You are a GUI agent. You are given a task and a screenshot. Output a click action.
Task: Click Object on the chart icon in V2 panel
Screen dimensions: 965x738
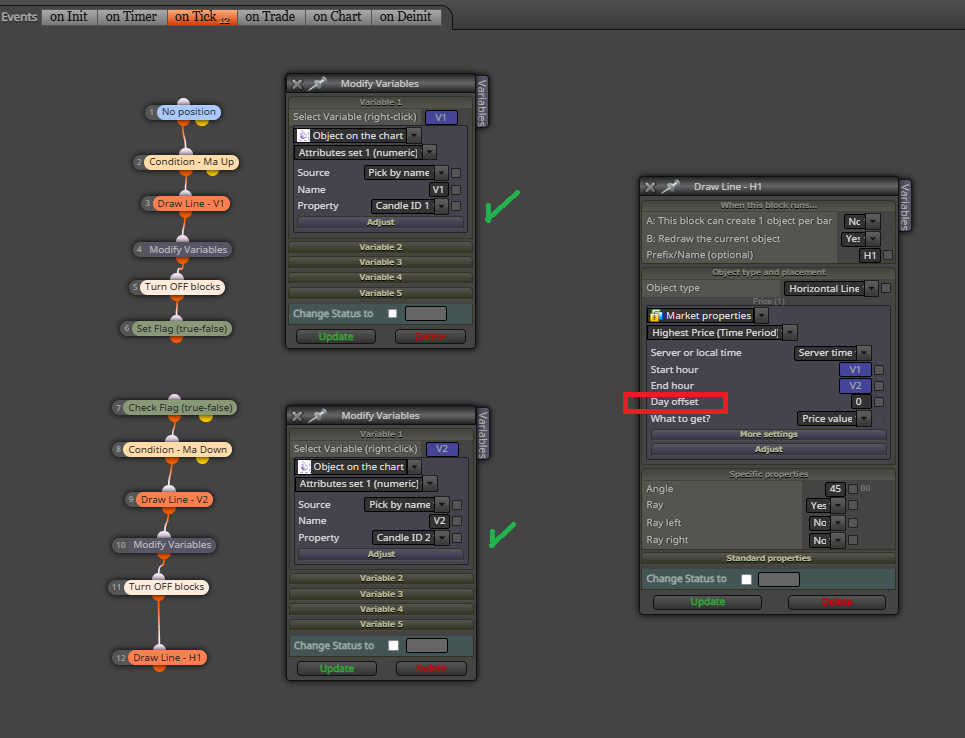tap(304, 467)
